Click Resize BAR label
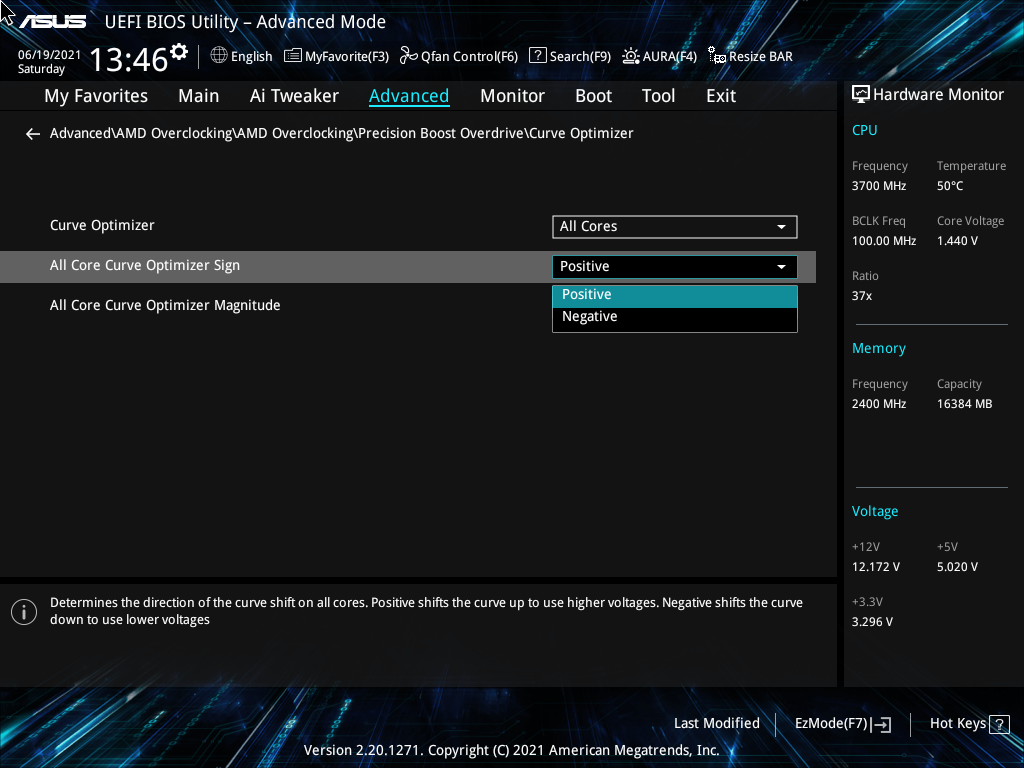The width and height of the screenshot is (1024, 768). [761, 56]
